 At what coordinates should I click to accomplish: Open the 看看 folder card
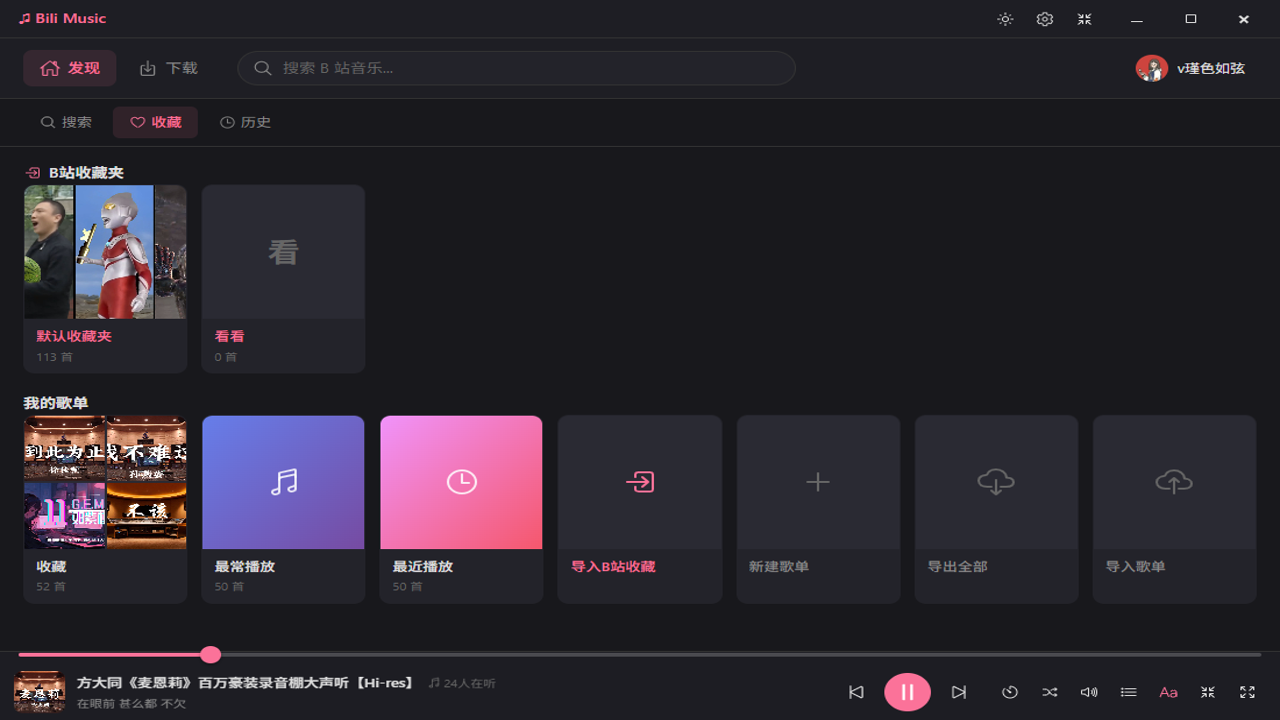pyautogui.click(x=283, y=279)
